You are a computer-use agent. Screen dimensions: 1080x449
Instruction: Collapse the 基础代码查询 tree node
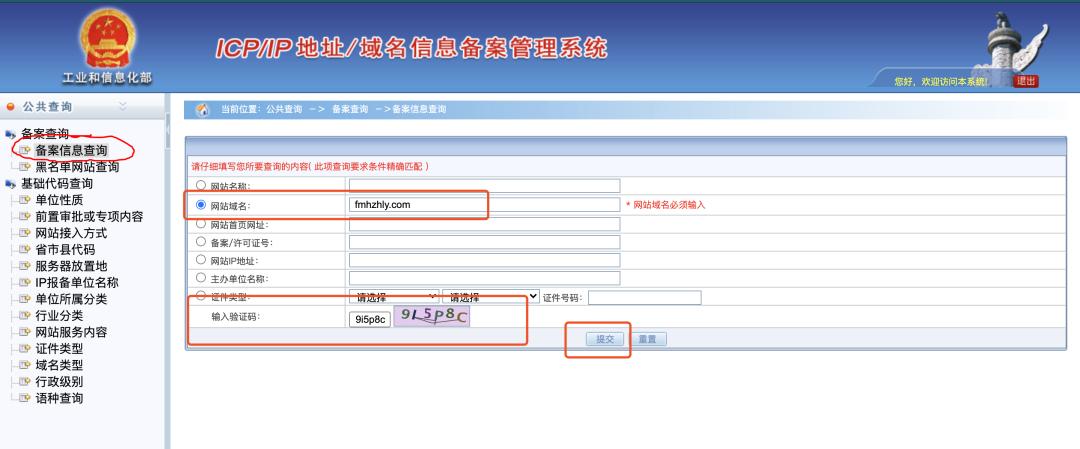point(56,184)
